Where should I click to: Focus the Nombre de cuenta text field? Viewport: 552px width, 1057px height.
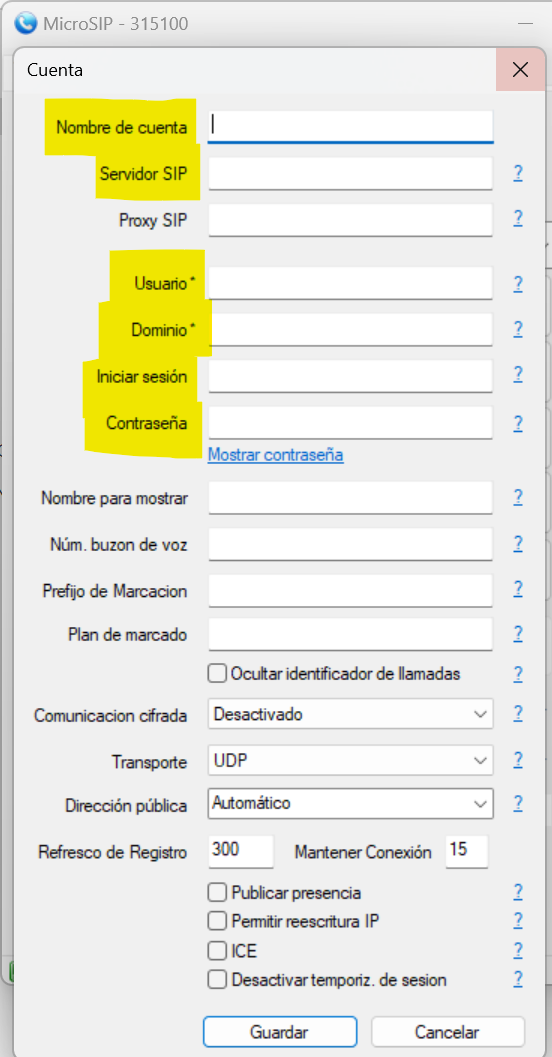click(350, 126)
